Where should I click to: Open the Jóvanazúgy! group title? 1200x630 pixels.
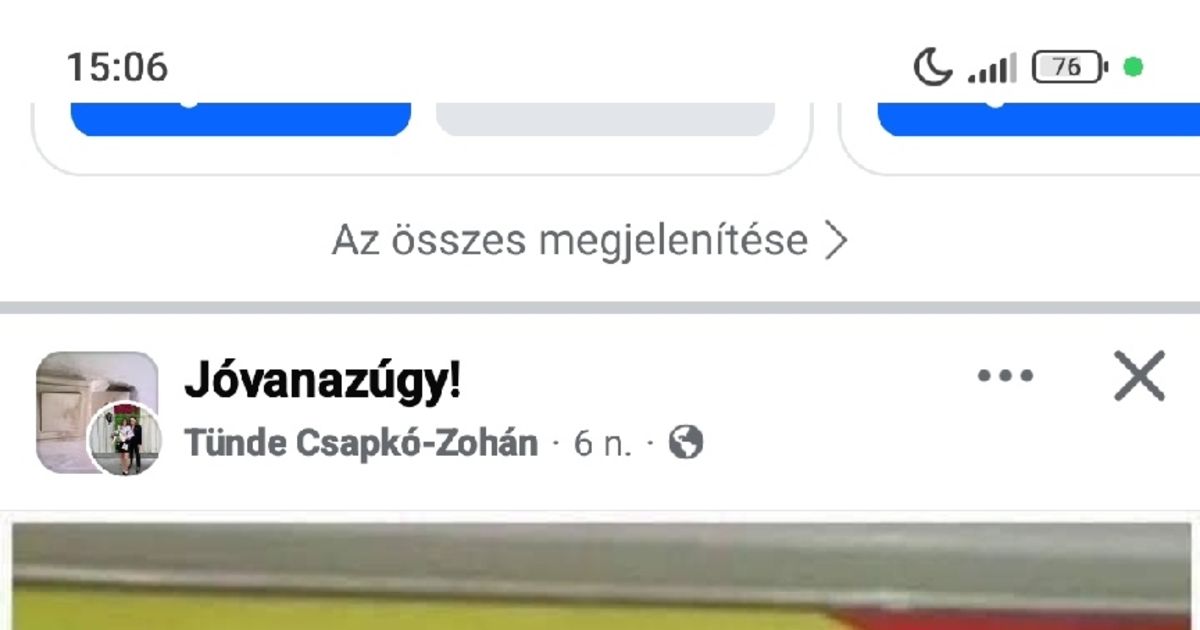tap(322, 381)
